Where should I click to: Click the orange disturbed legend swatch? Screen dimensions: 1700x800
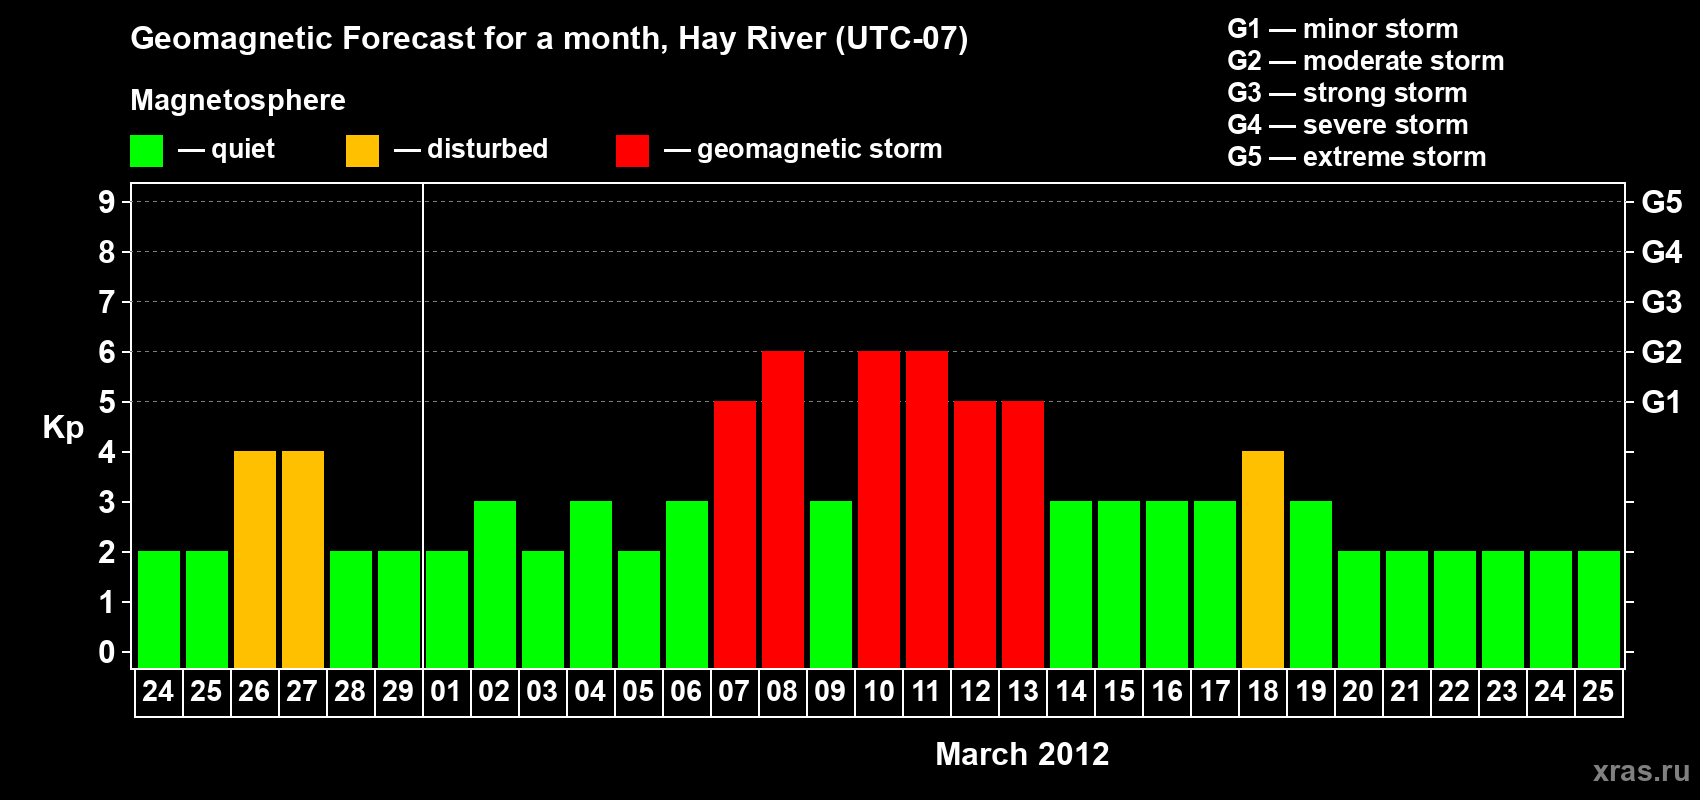tap(362, 151)
